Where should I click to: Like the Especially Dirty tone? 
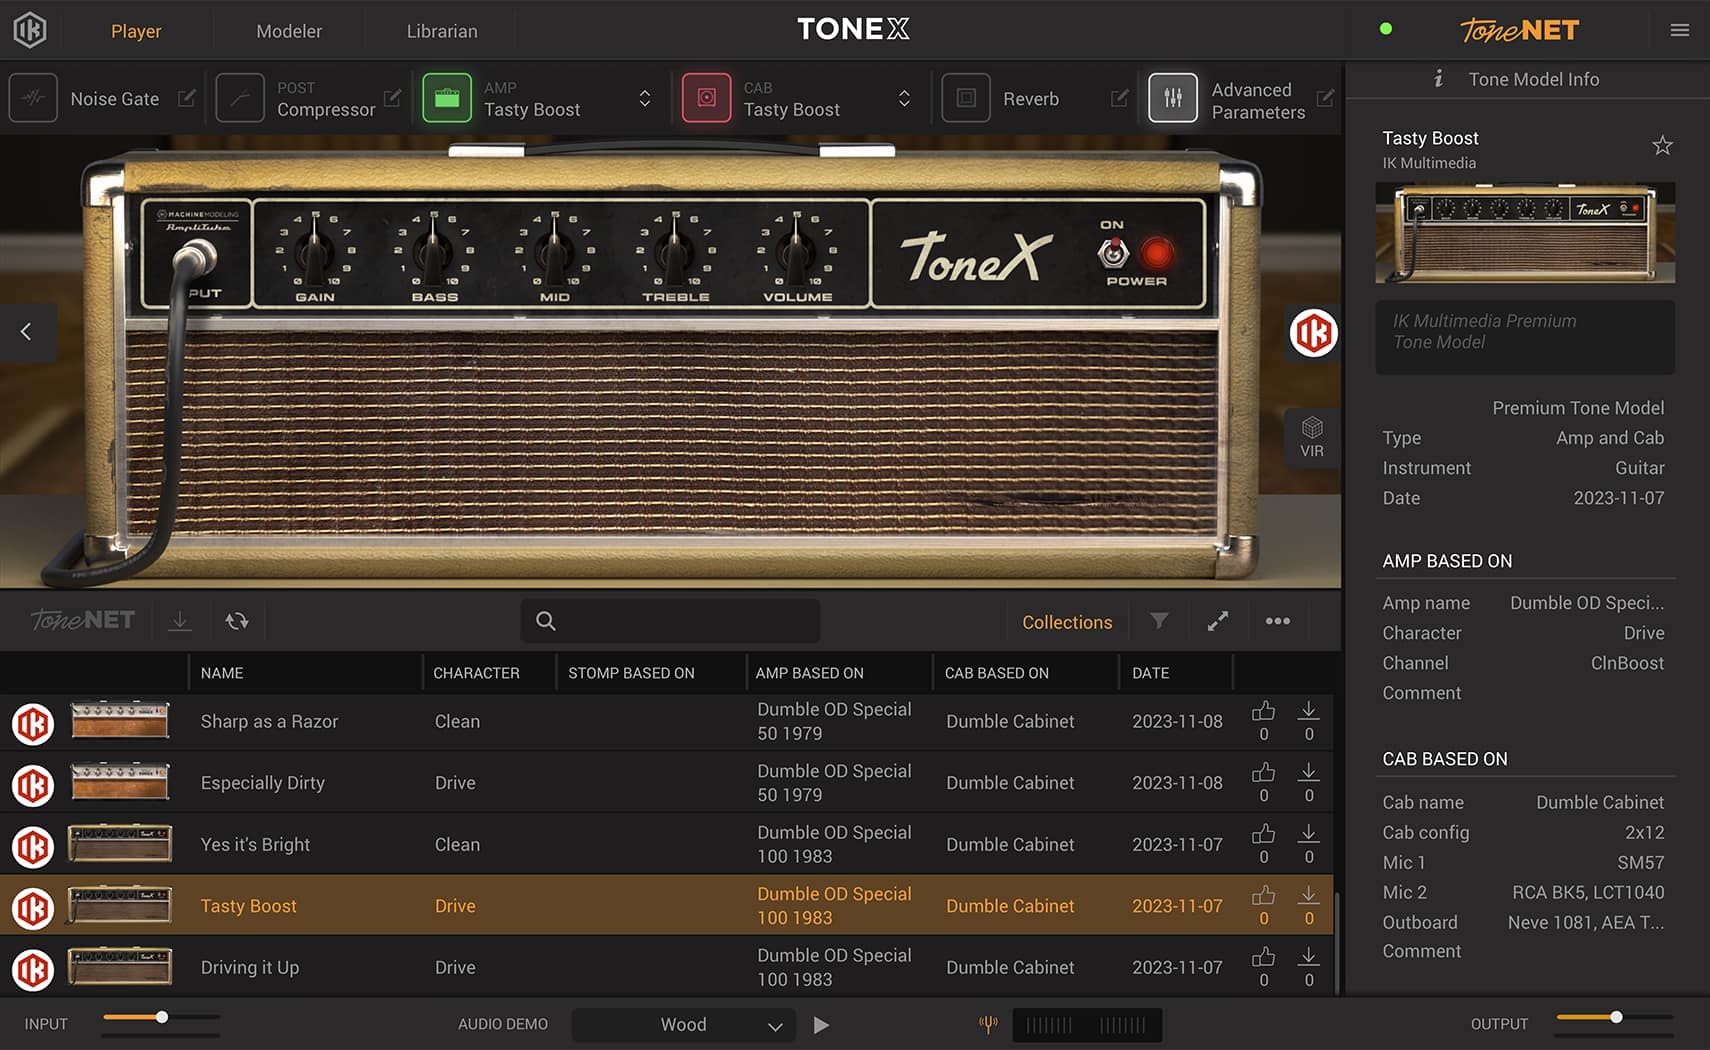(1264, 773)
